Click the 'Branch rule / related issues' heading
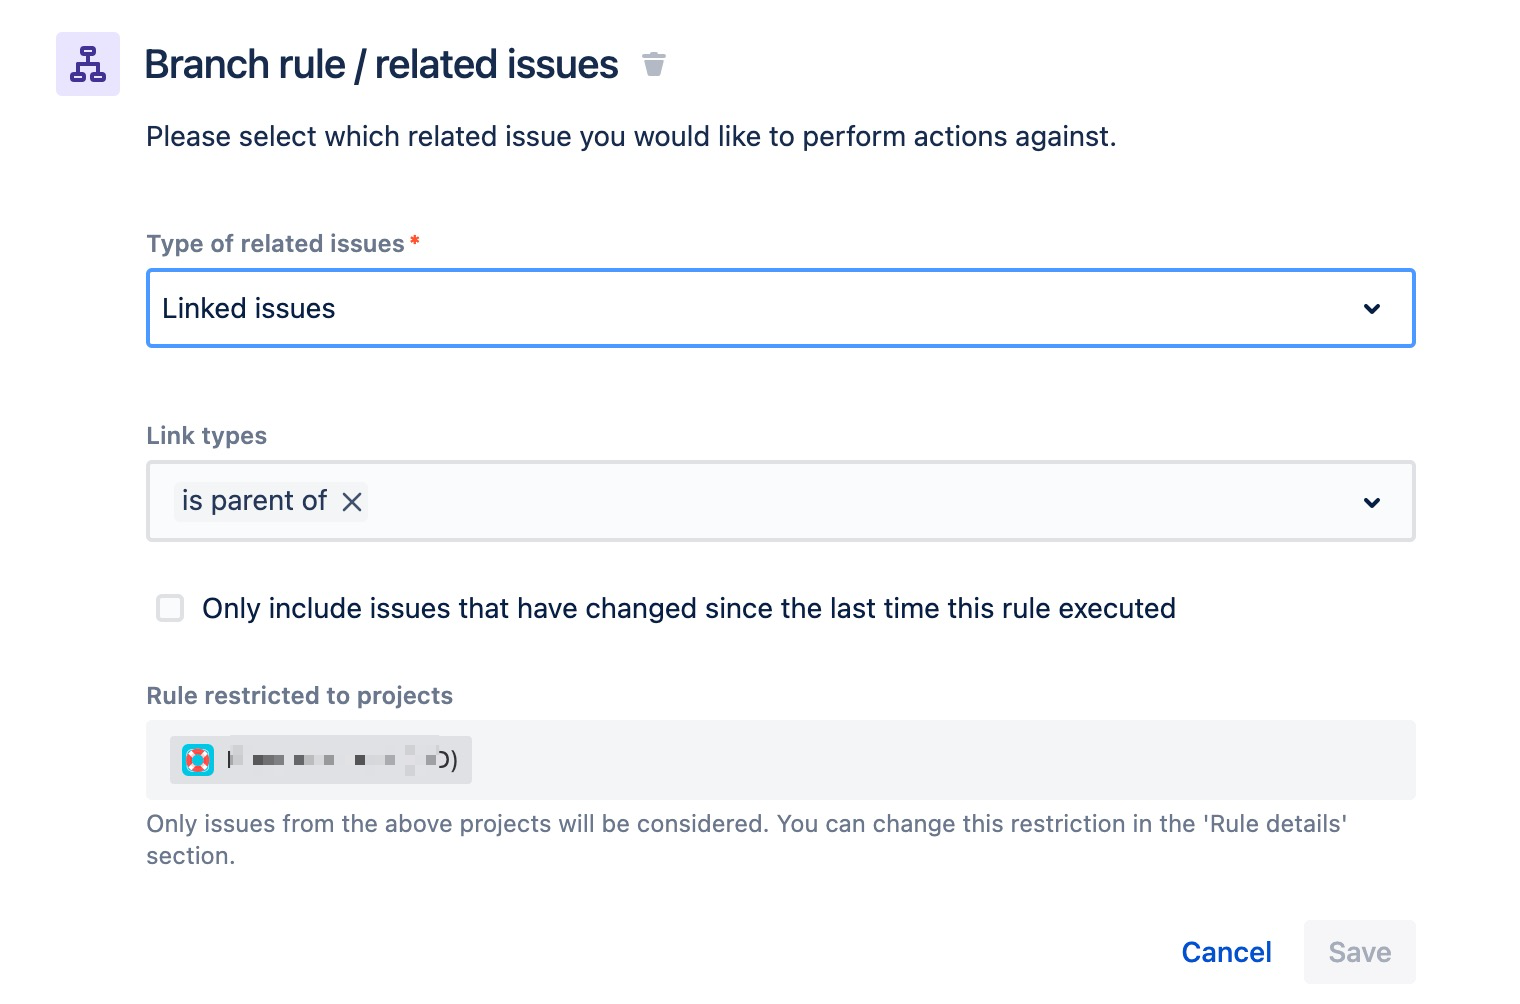This screenshot has width=1520, height=1004. [381, 64]
